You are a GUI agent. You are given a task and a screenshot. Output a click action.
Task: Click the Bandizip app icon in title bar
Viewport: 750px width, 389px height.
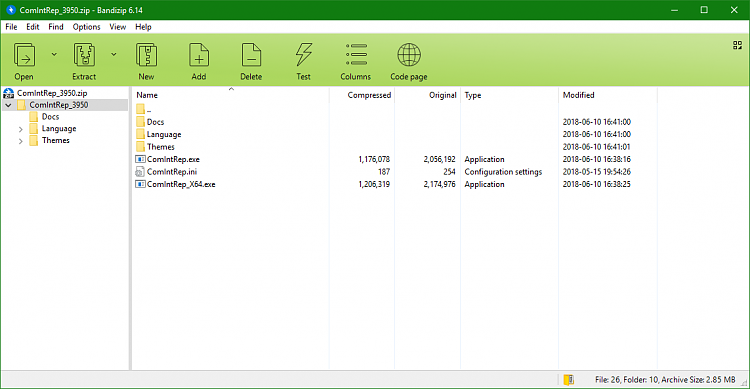[x=11, y=10]
